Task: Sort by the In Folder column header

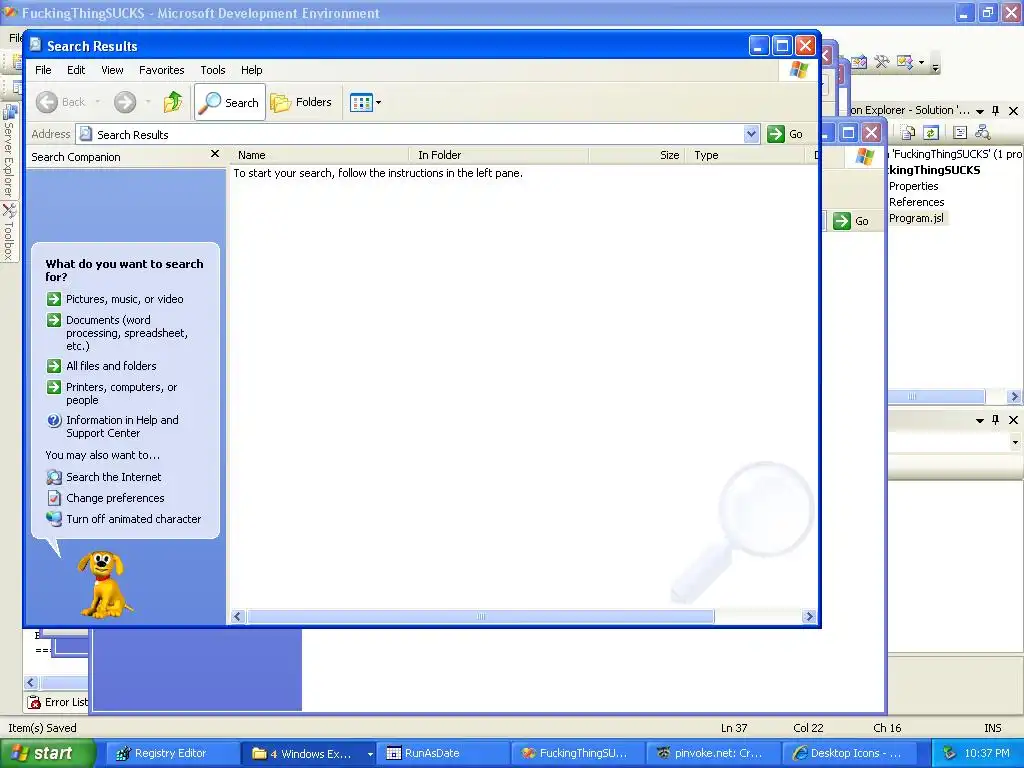Action: 500,155
